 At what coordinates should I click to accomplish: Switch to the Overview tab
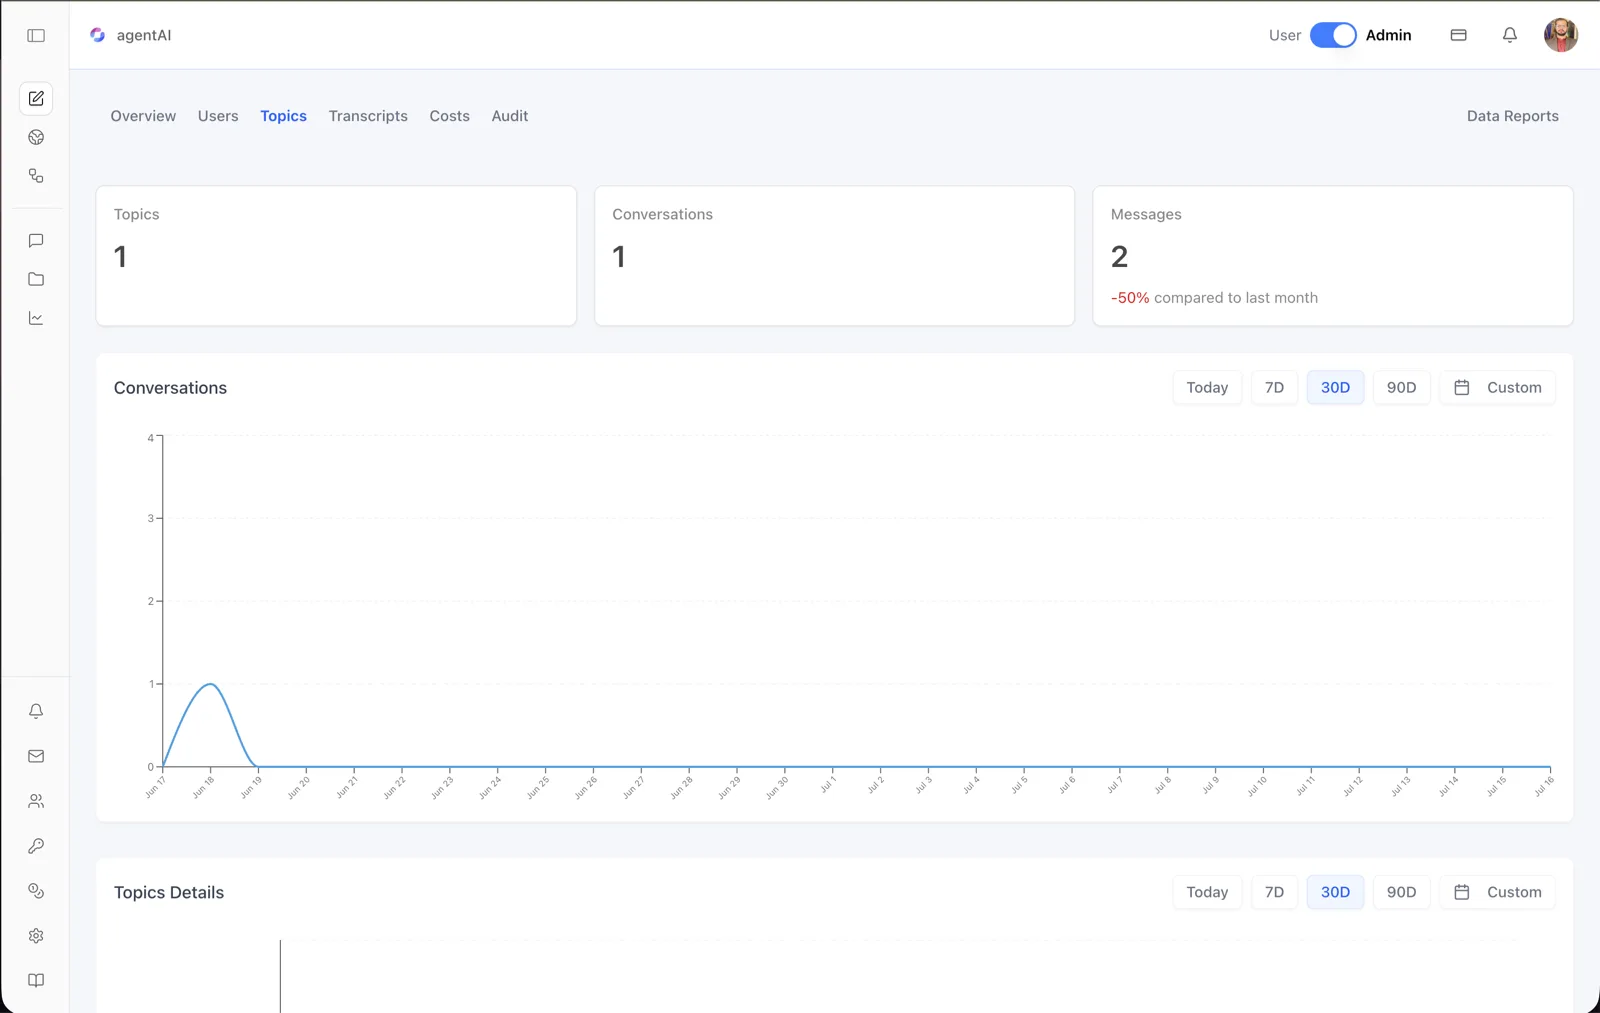143,116
